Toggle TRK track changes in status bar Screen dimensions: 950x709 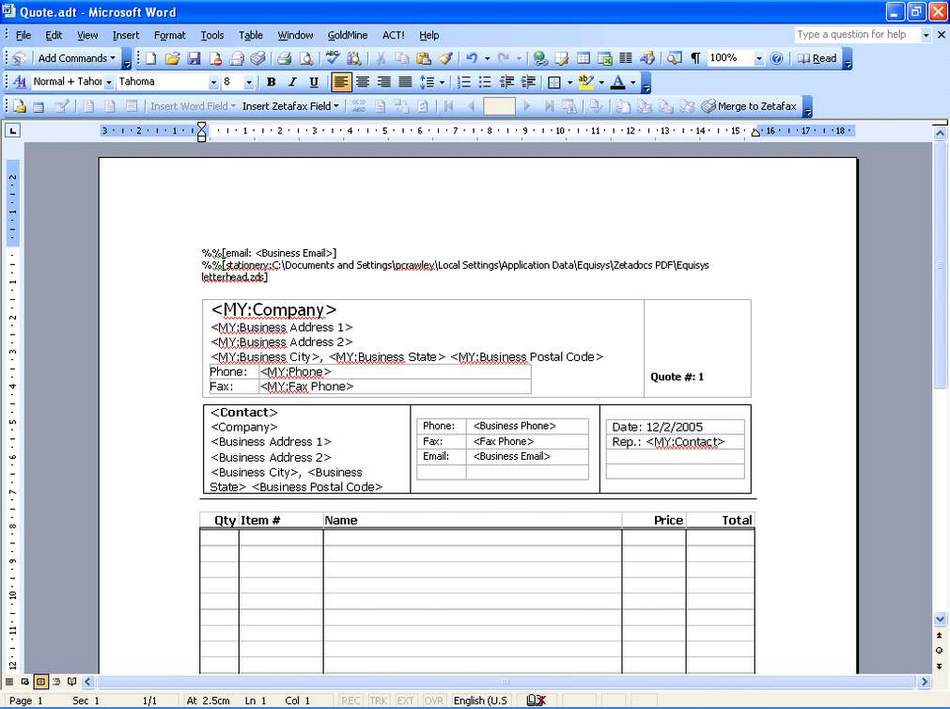[x=378, y=701]
